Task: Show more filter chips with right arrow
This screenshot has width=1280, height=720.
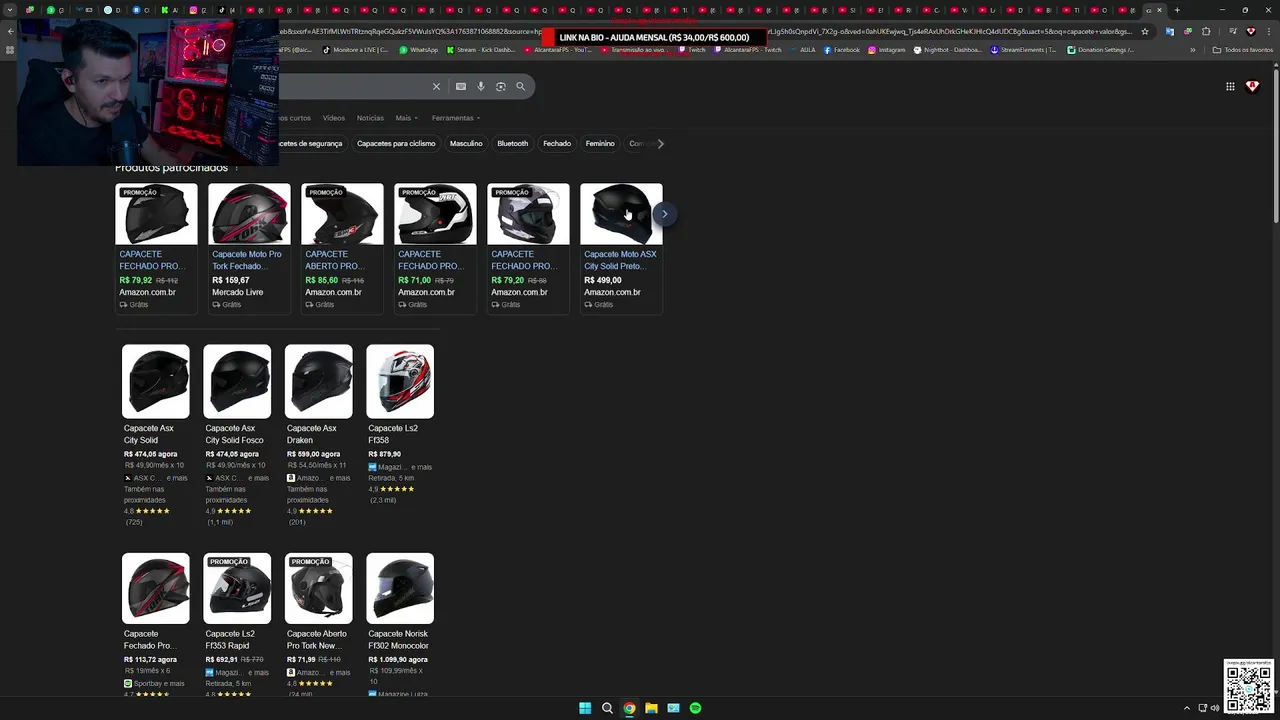Action: (660, 143)
